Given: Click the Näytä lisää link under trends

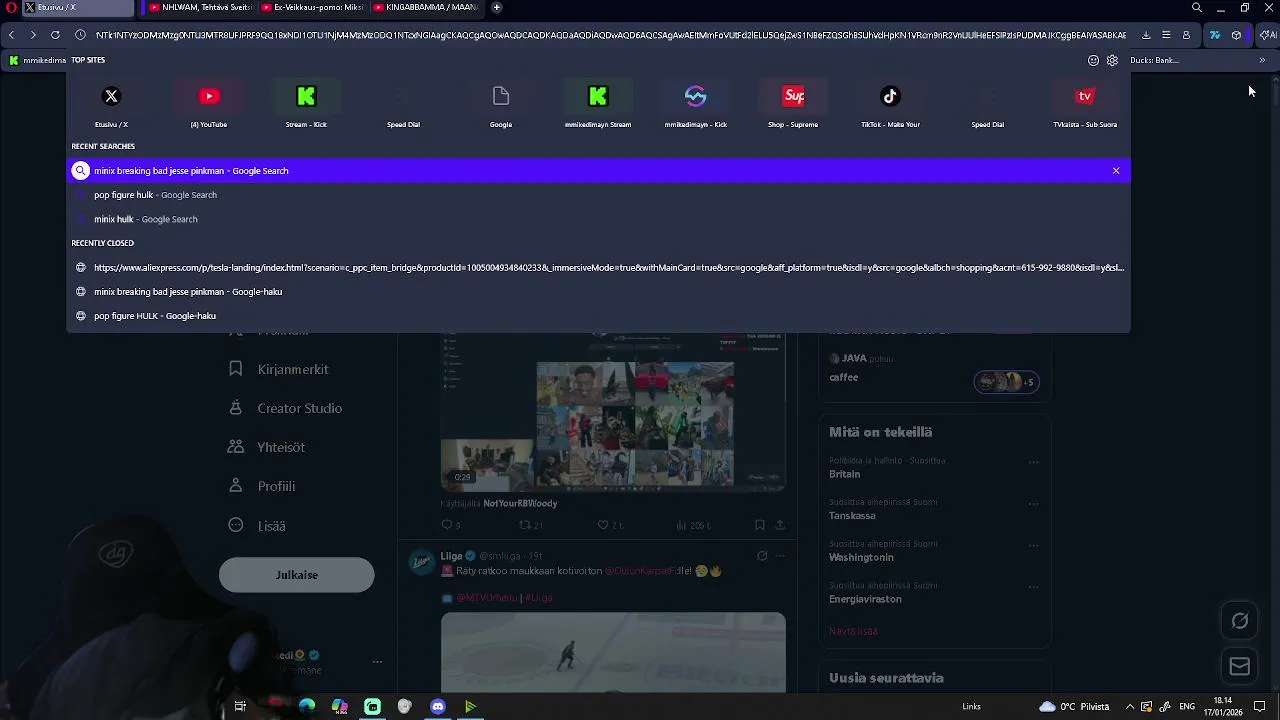Looking at the screenshot, I should (853, 631).
